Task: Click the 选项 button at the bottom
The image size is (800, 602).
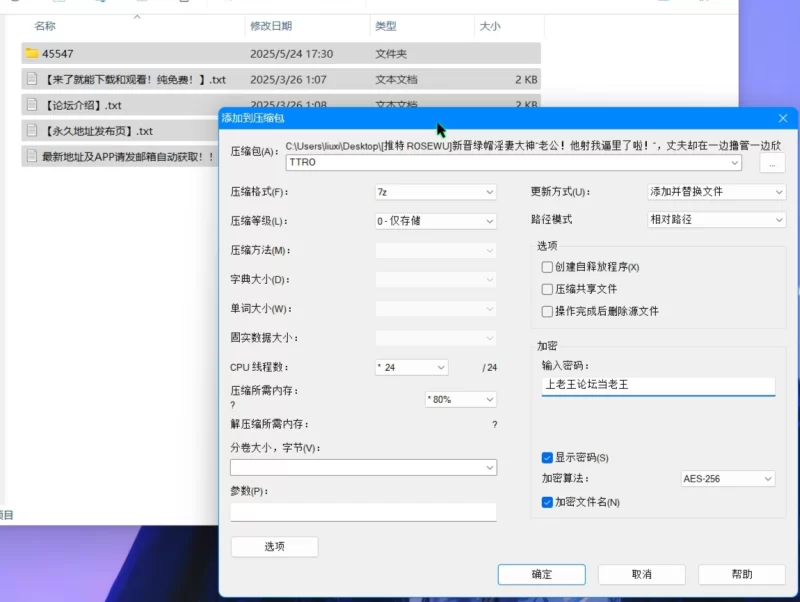Action: [x=274, y=547]
